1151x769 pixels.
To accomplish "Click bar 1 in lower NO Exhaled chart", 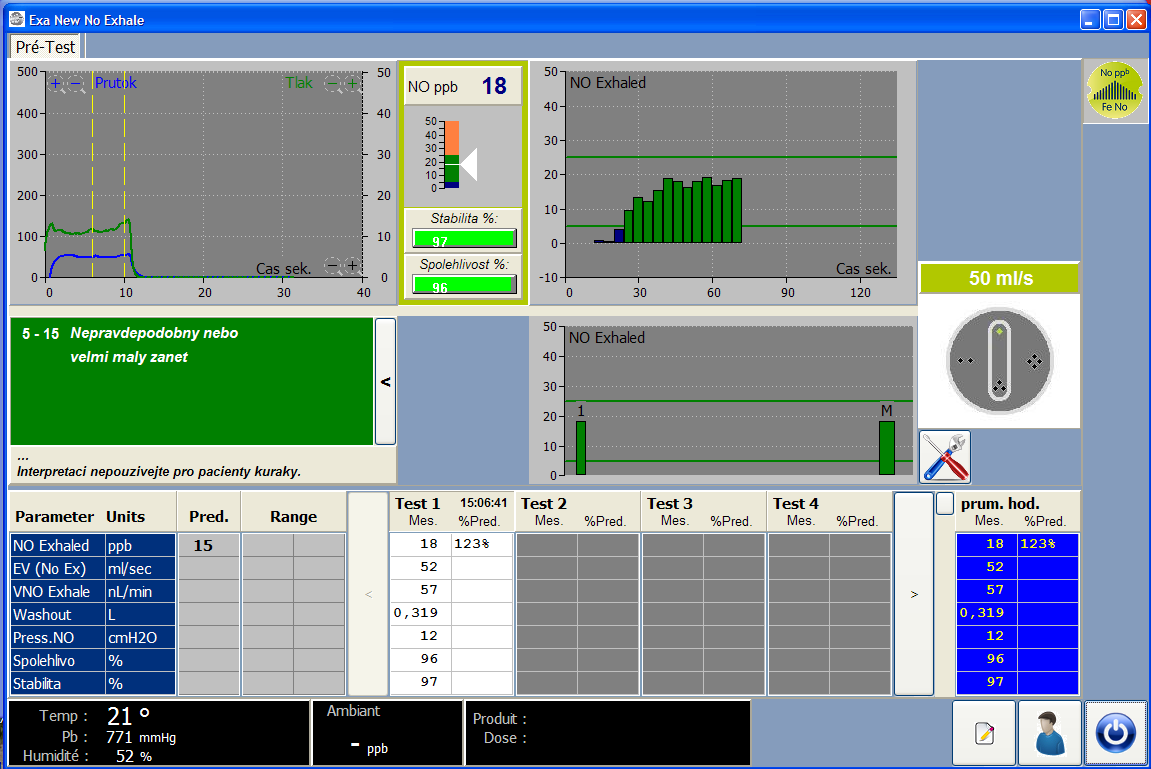I will 581,447.
